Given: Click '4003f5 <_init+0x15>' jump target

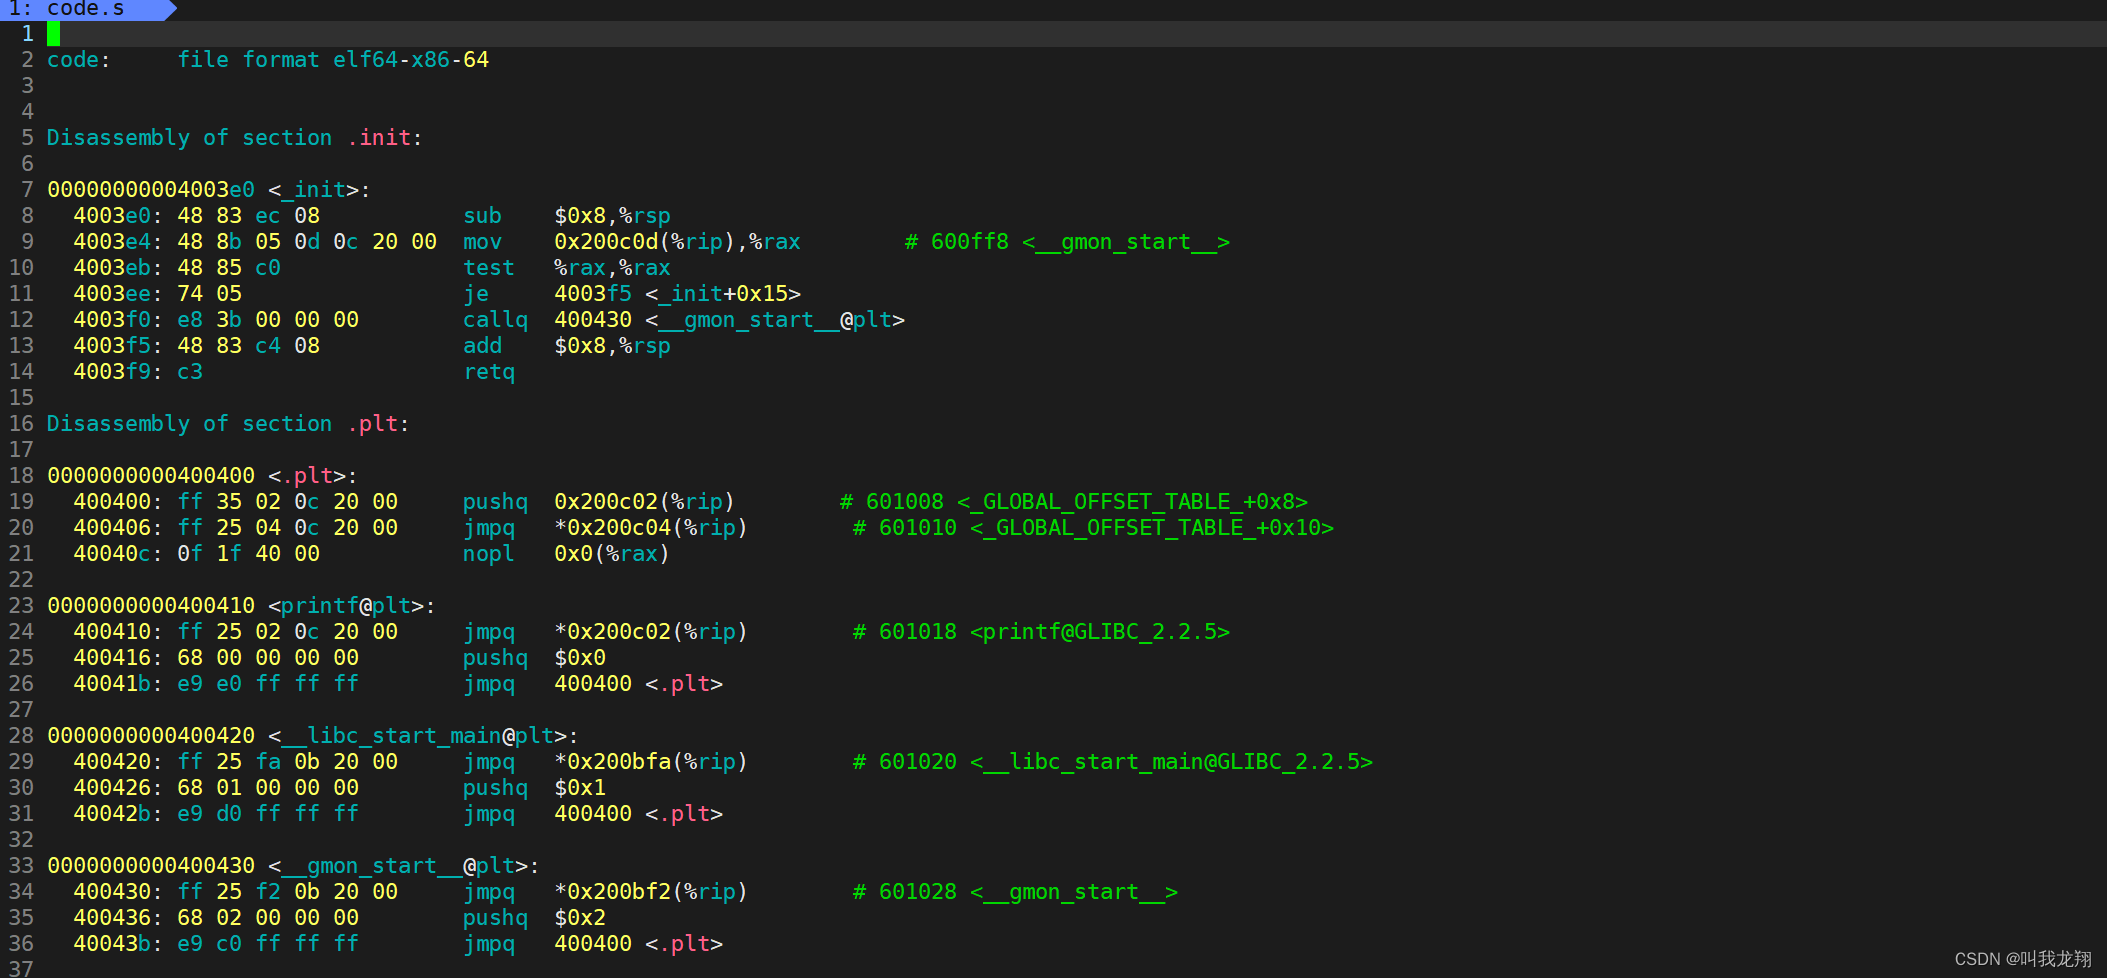Looking at the screenshot, I should click(677, 294).
